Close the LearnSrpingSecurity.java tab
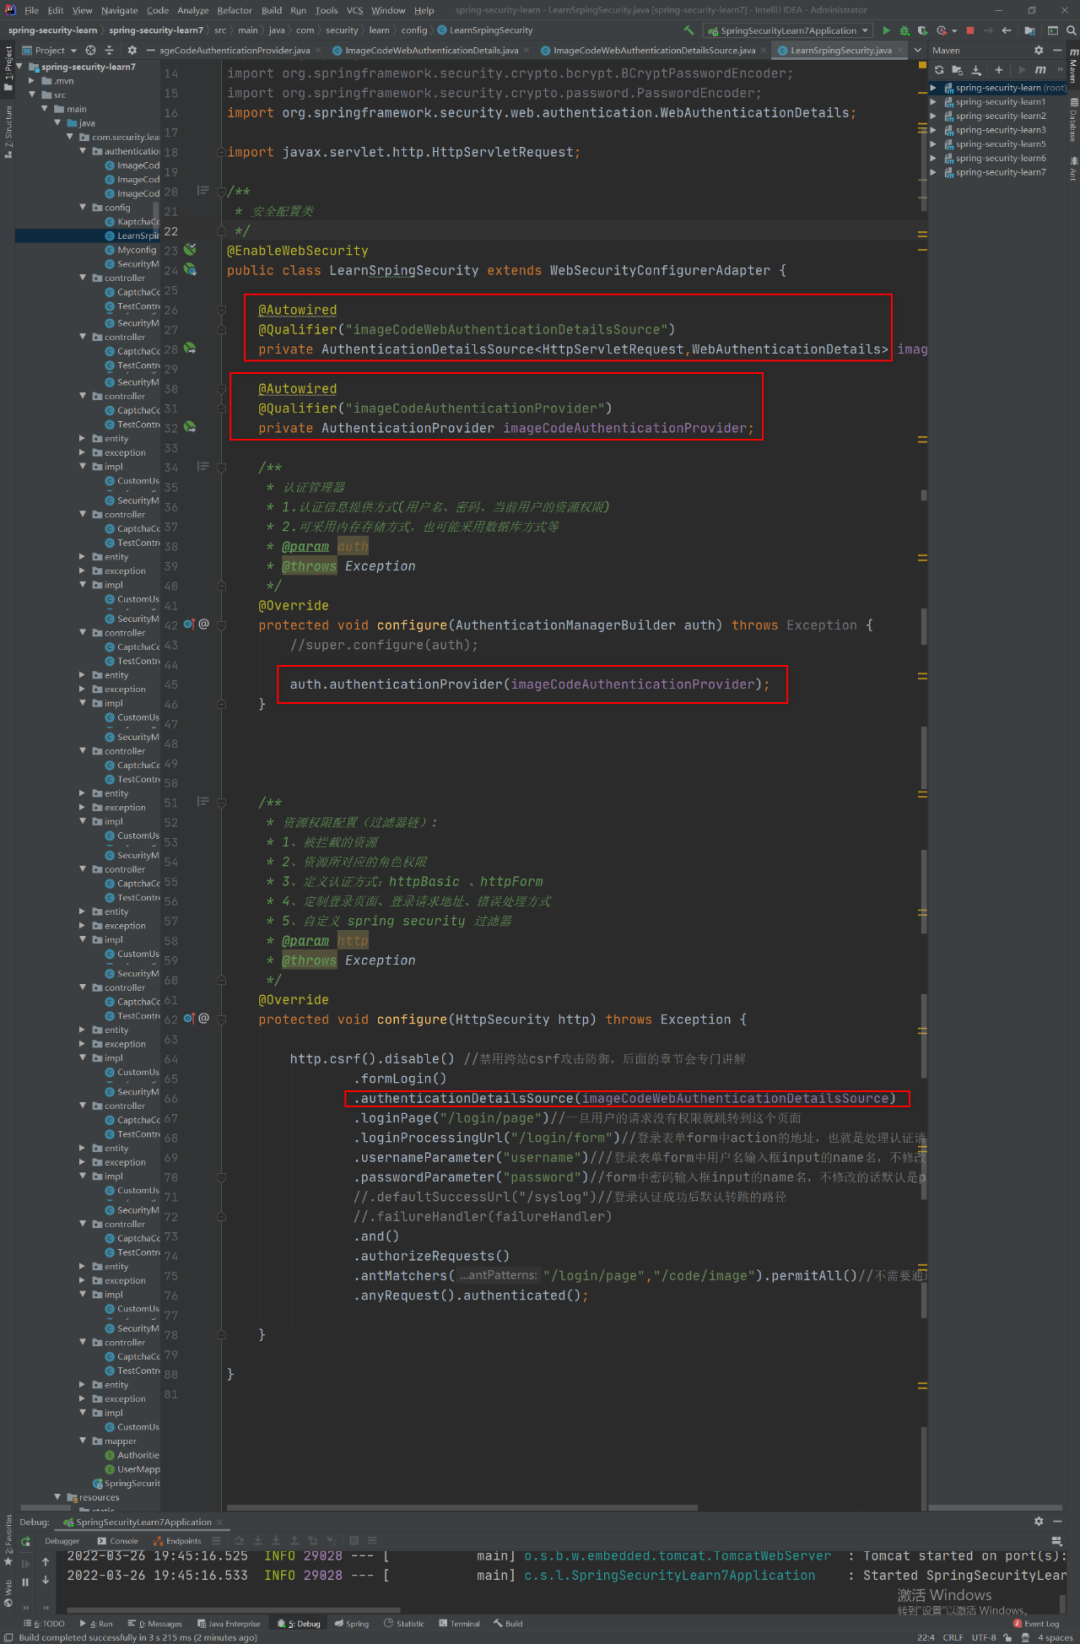1080x1644 pixels. click(x=900, y=50)
